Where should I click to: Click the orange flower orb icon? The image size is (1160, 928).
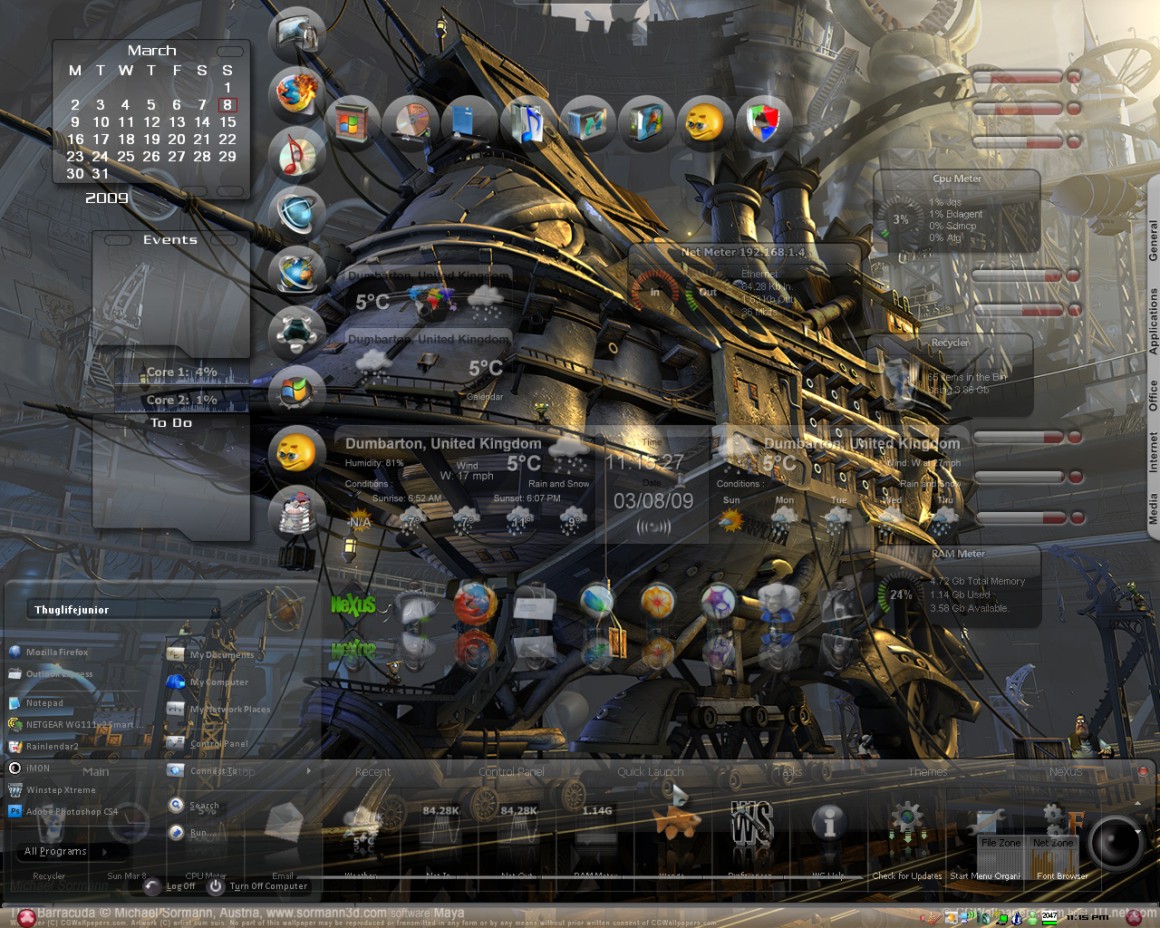click(x=658, y=602)
